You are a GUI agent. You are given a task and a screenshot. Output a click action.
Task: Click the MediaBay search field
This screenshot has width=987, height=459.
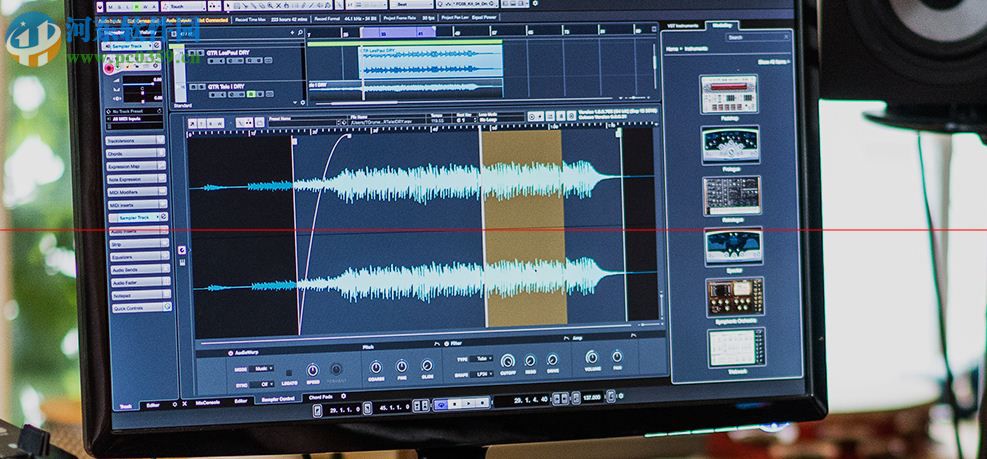[x=757, y=37]
